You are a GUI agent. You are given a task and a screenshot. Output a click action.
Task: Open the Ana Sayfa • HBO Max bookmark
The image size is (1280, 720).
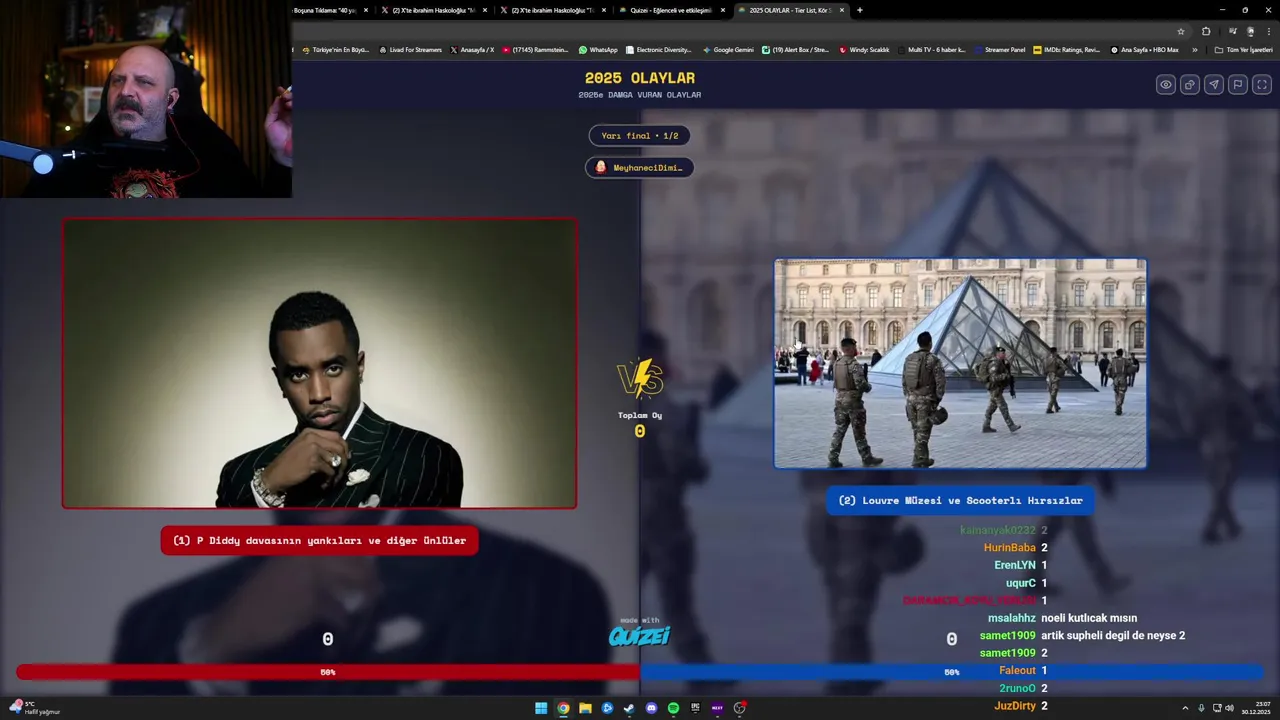(x=1144, y=49)
